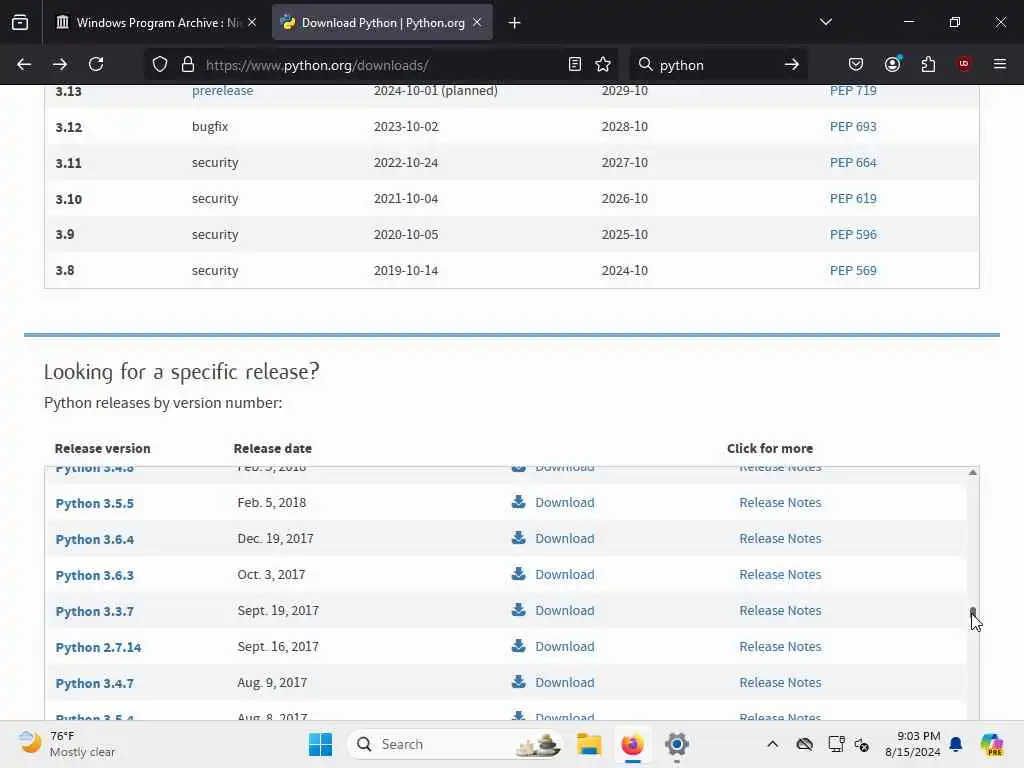1024x768 pixels.
Task: Open the Python 3.6.4 release page
Action: [95, 539]
